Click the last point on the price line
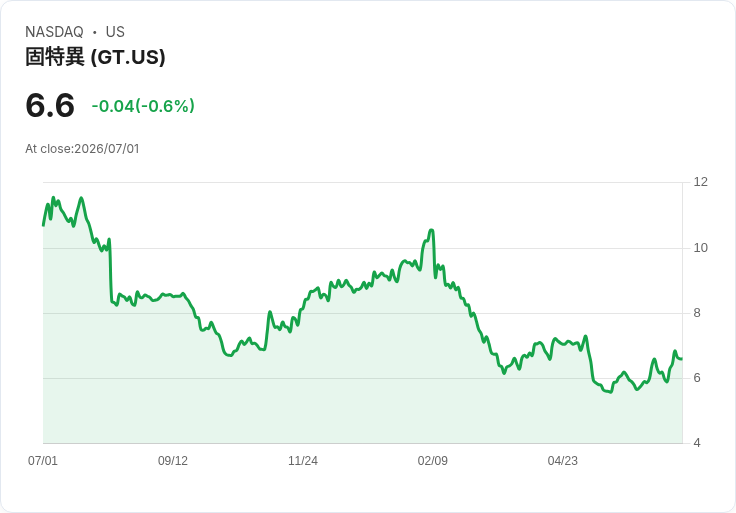 [x=682, y=359]
